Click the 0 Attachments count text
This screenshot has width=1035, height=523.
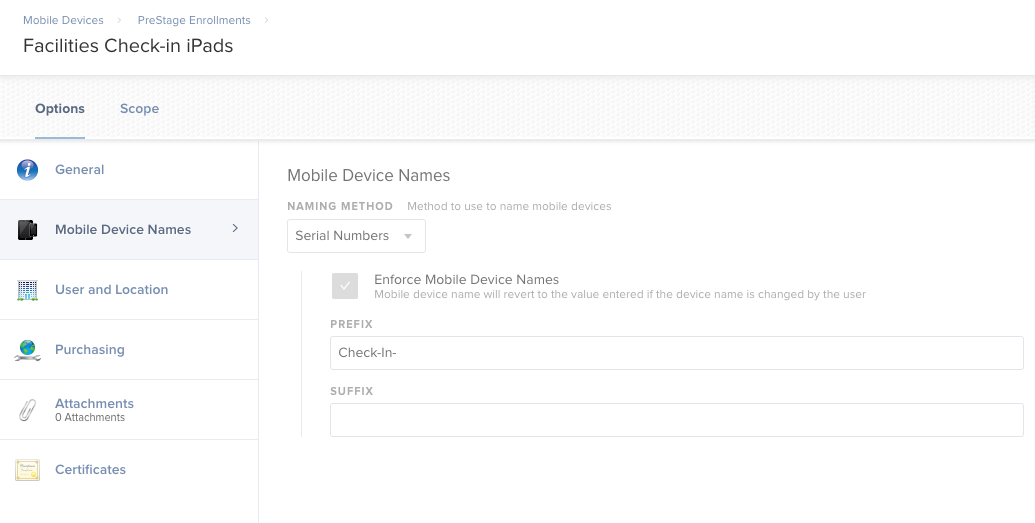point(90,418)
